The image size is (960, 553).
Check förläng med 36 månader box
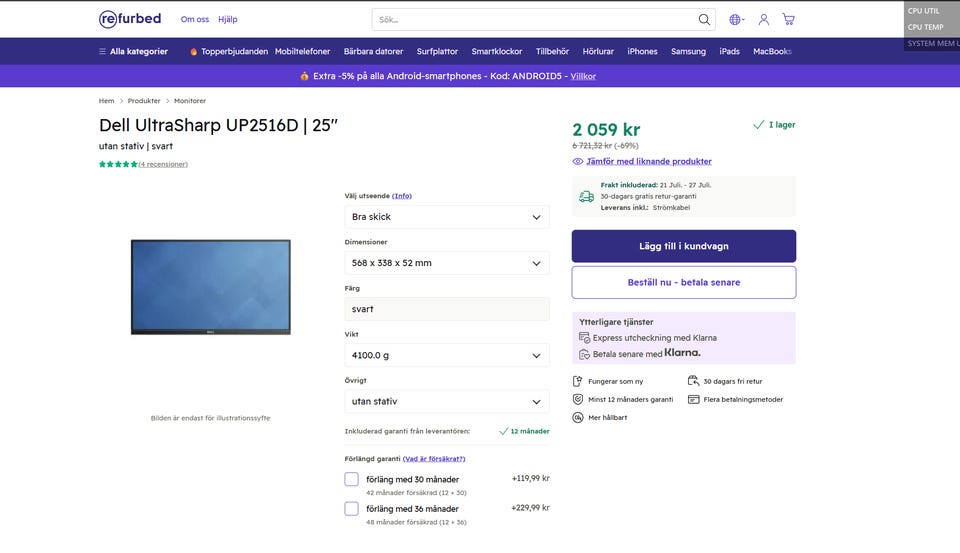[x=351, y=508]
